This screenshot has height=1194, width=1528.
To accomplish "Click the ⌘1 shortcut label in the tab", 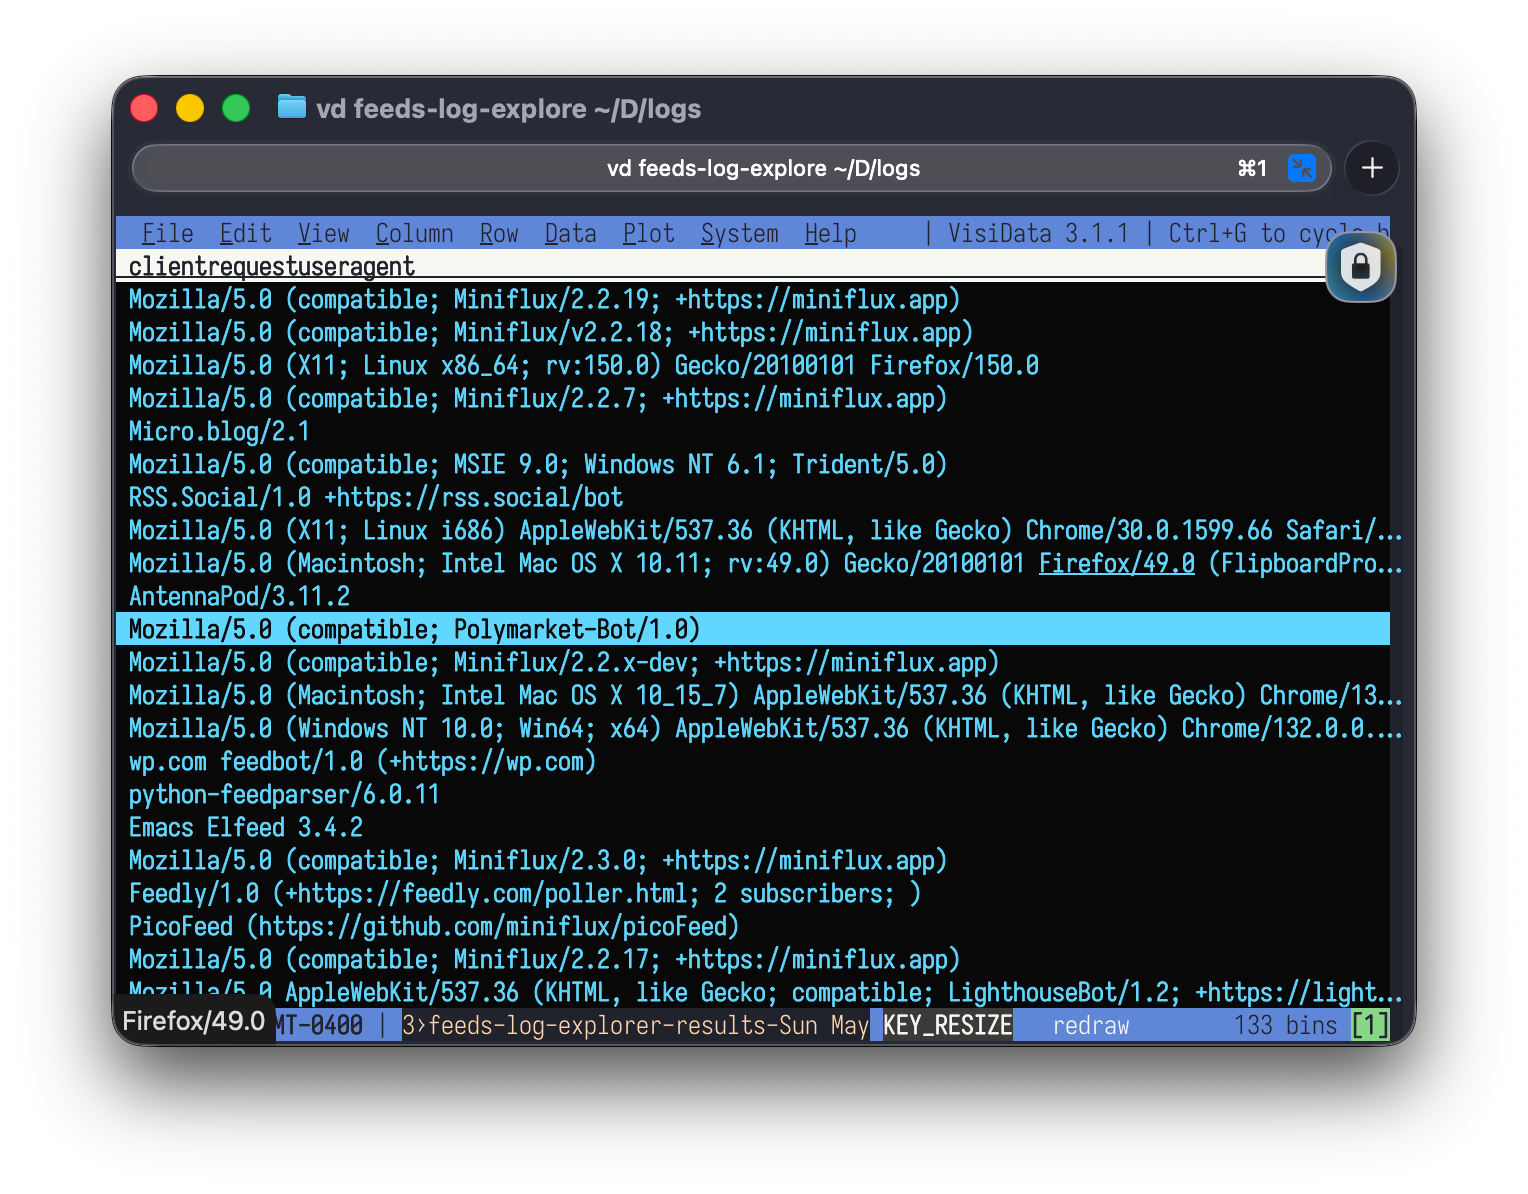I will [1252, 168].
